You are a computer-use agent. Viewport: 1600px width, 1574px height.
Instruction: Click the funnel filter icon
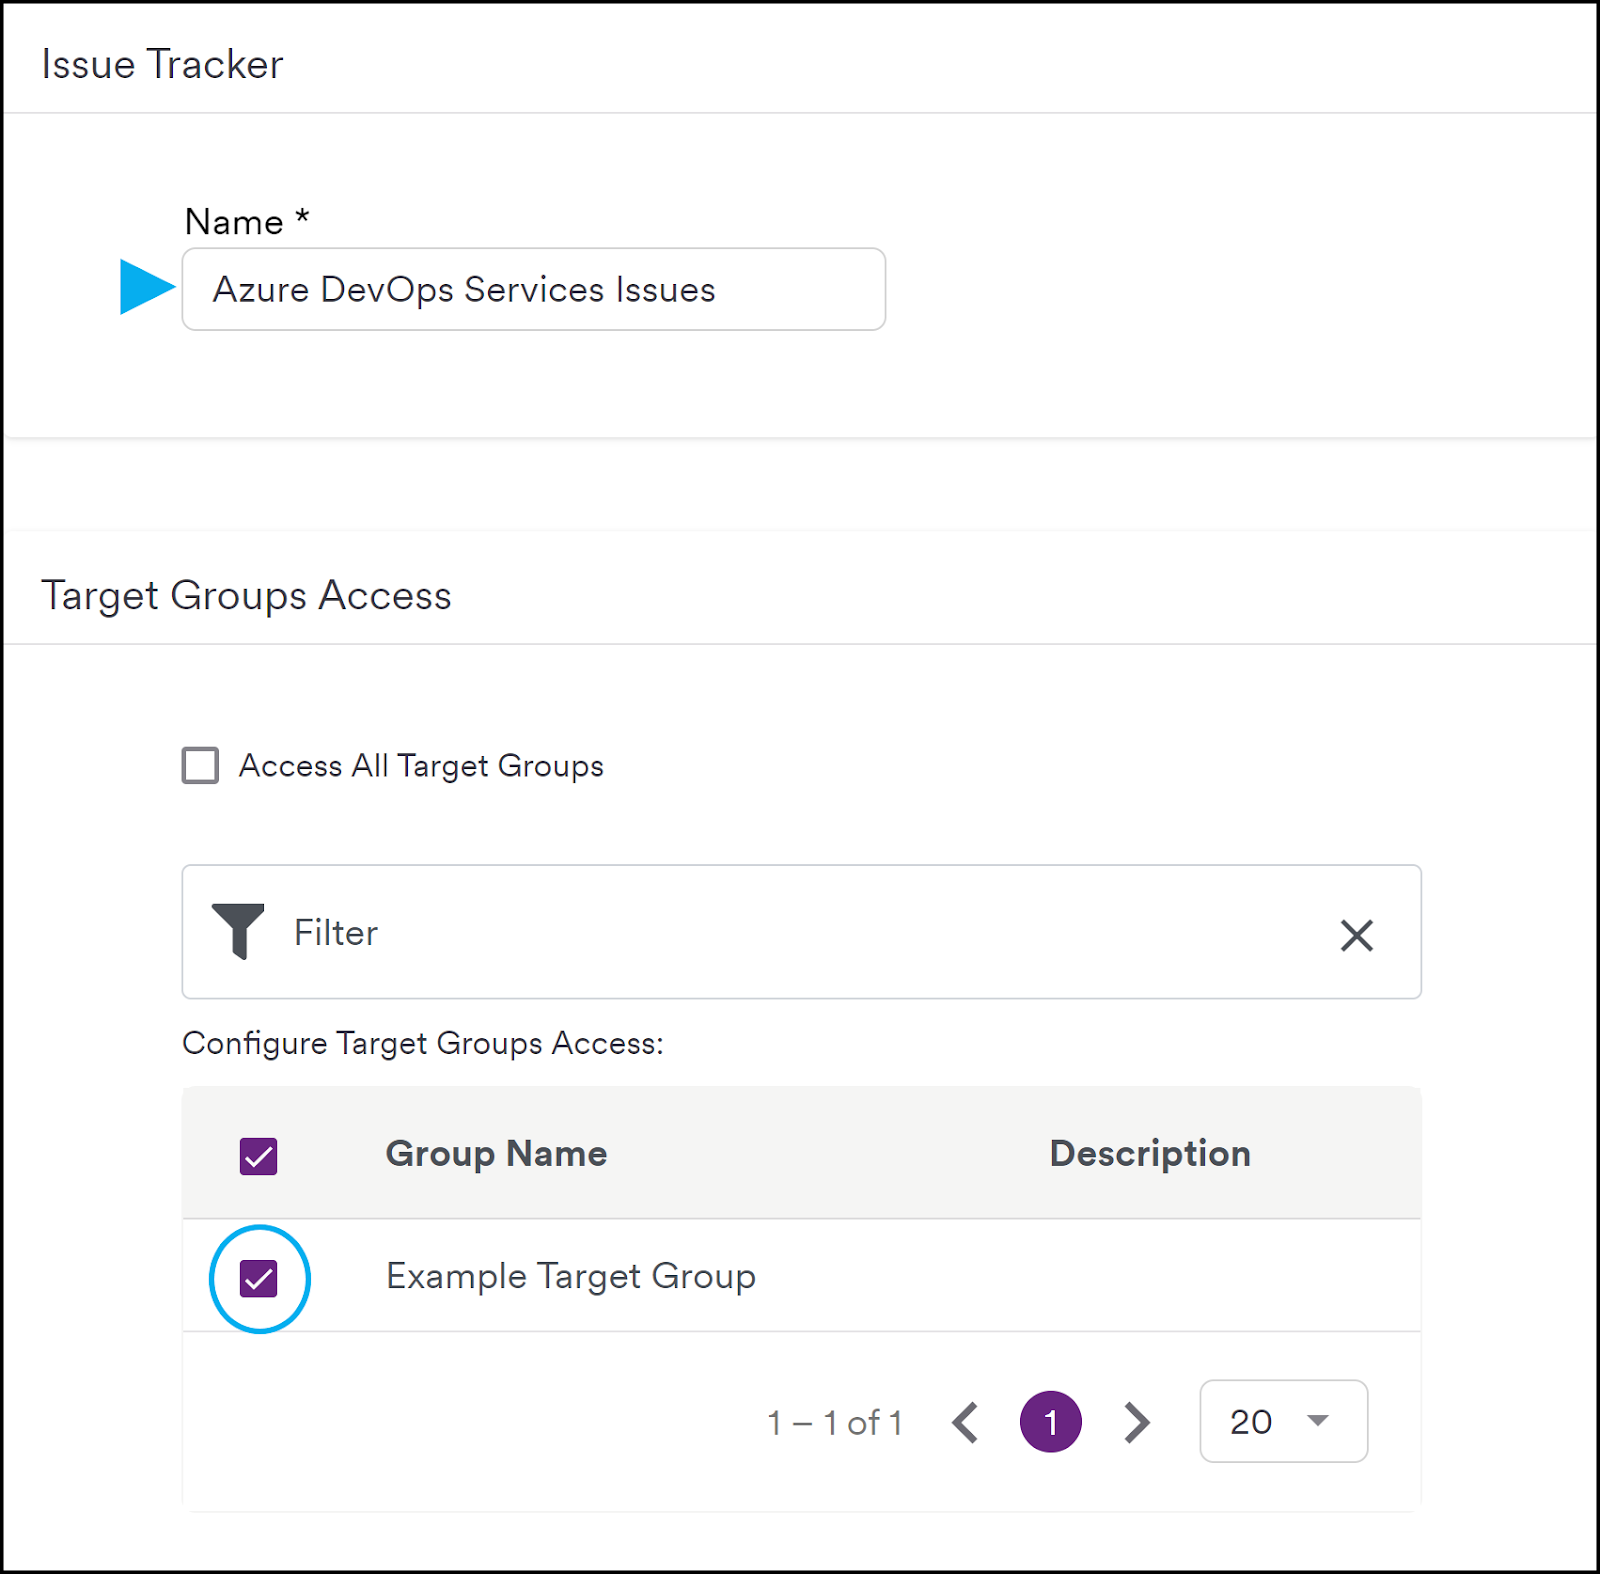[238, 931]
